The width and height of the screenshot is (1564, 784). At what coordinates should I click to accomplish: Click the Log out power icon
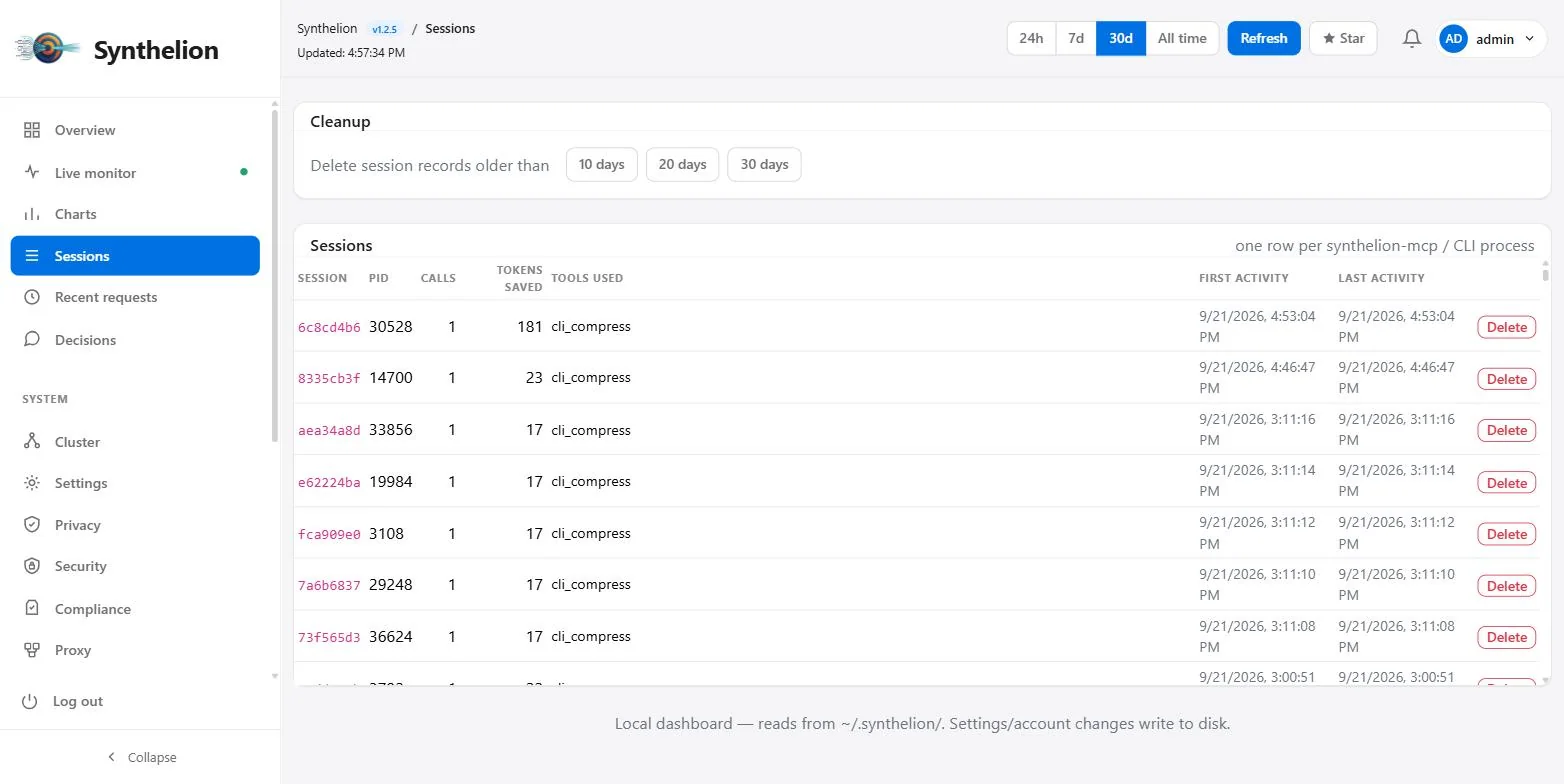[x=30, y=701]
